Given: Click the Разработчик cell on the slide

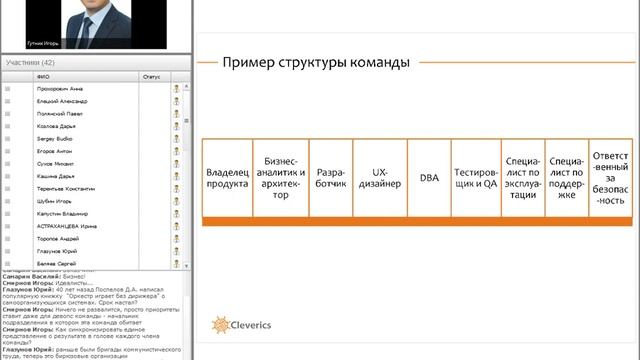Looking at the screenshot, I should (x=331, y=178).
